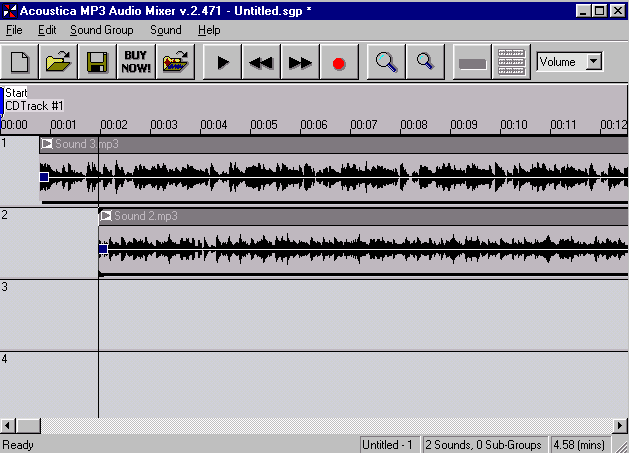Open the Volume dropdown arrow
Image resolution: width=629 pixels, height=453 pixels.
[594, 62]
